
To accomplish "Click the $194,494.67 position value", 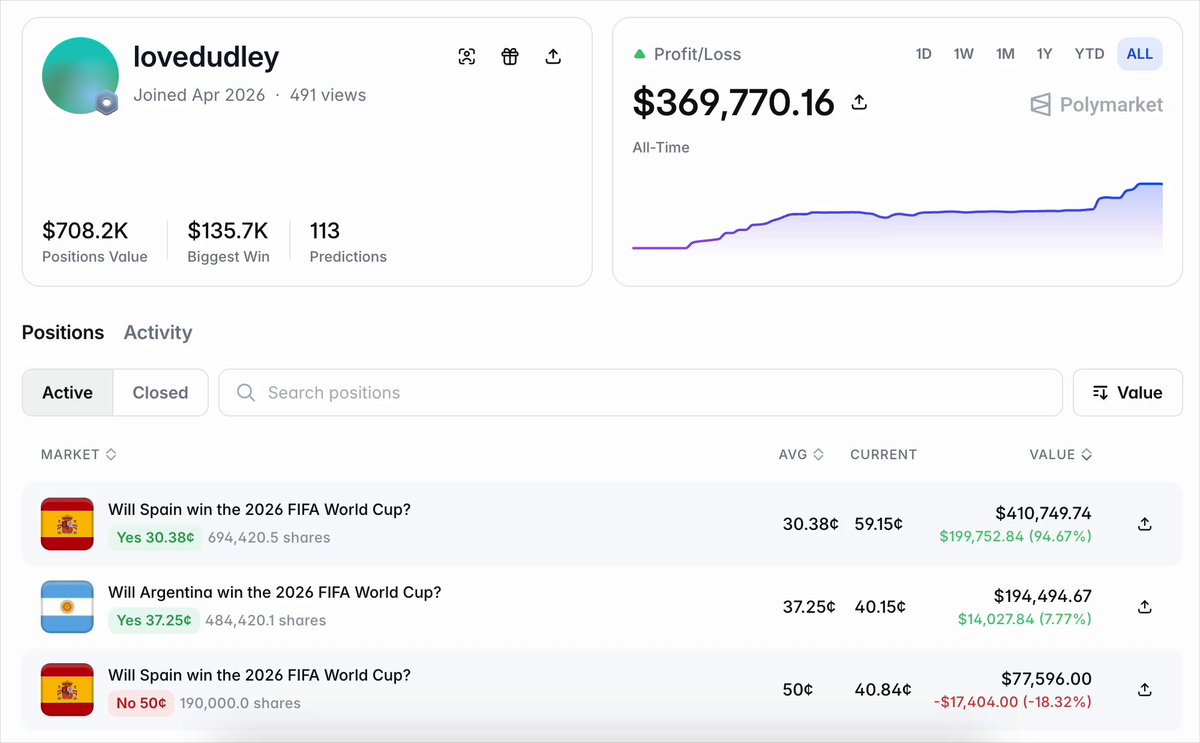I will [1043, 596].
